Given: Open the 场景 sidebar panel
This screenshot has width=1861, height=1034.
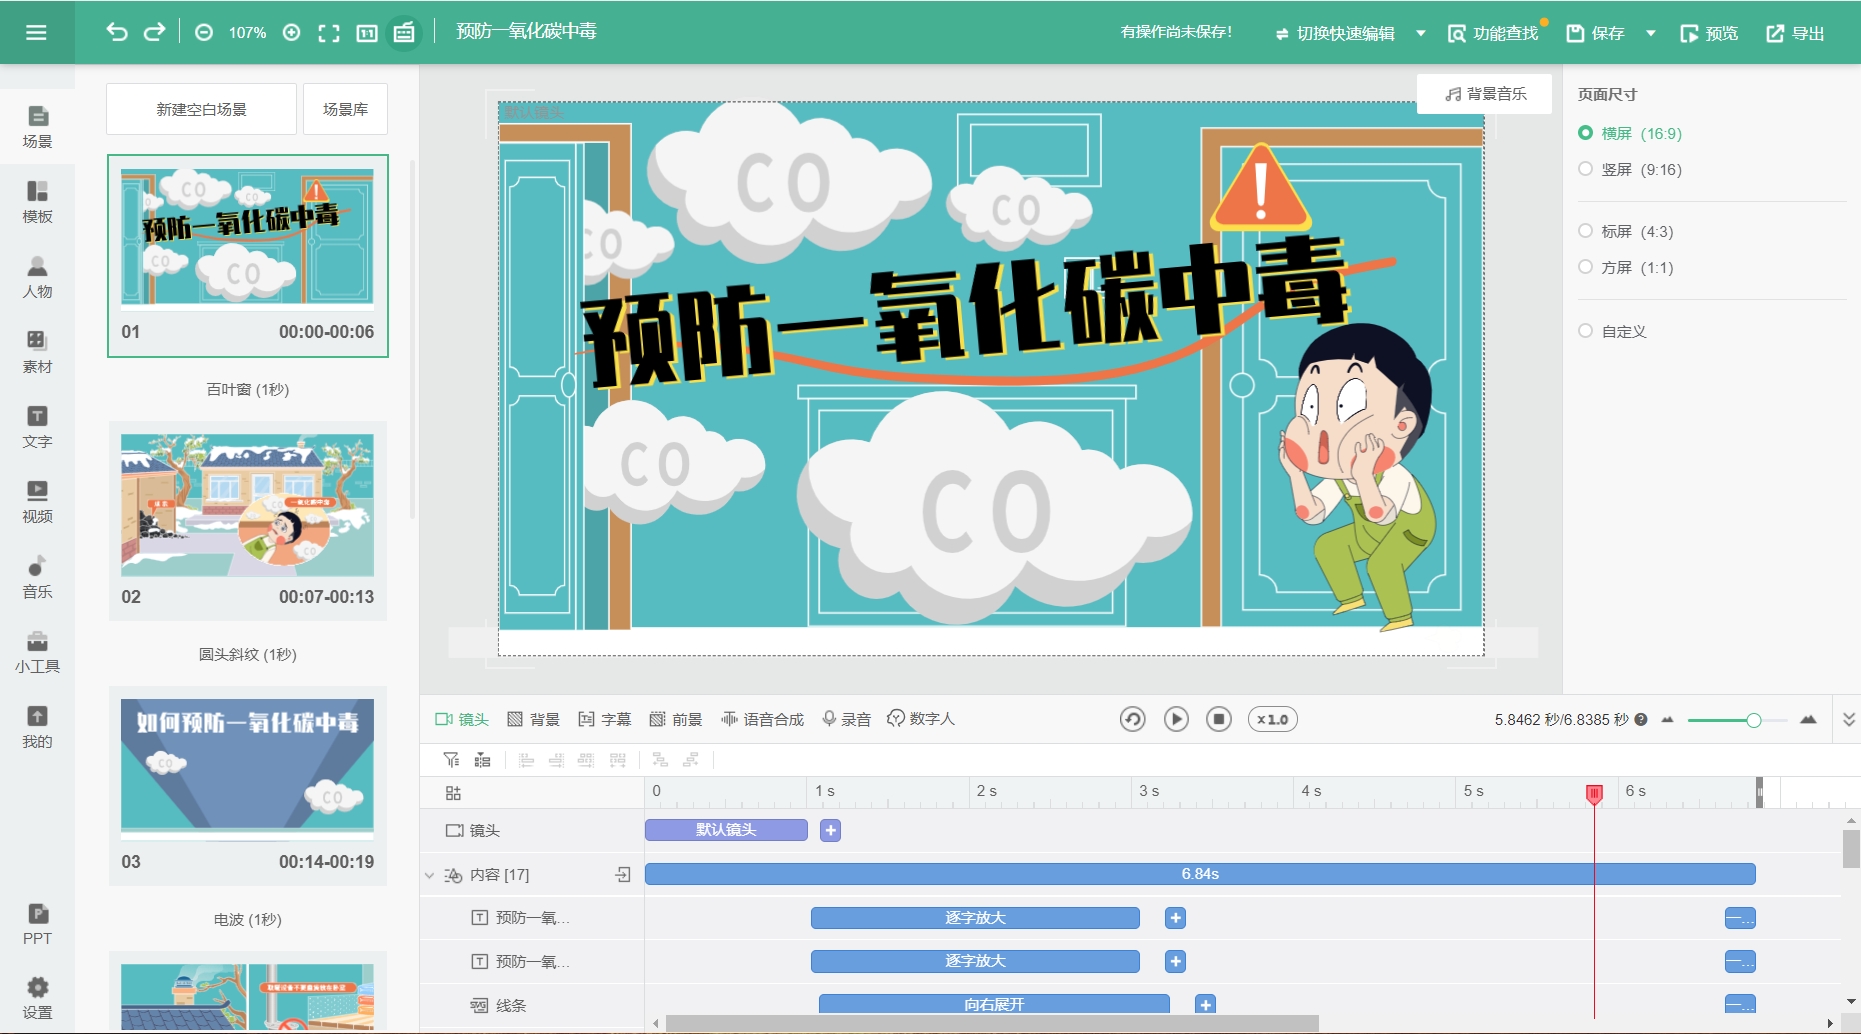Looking at the screenshot, I should click(x=37, y=127).
